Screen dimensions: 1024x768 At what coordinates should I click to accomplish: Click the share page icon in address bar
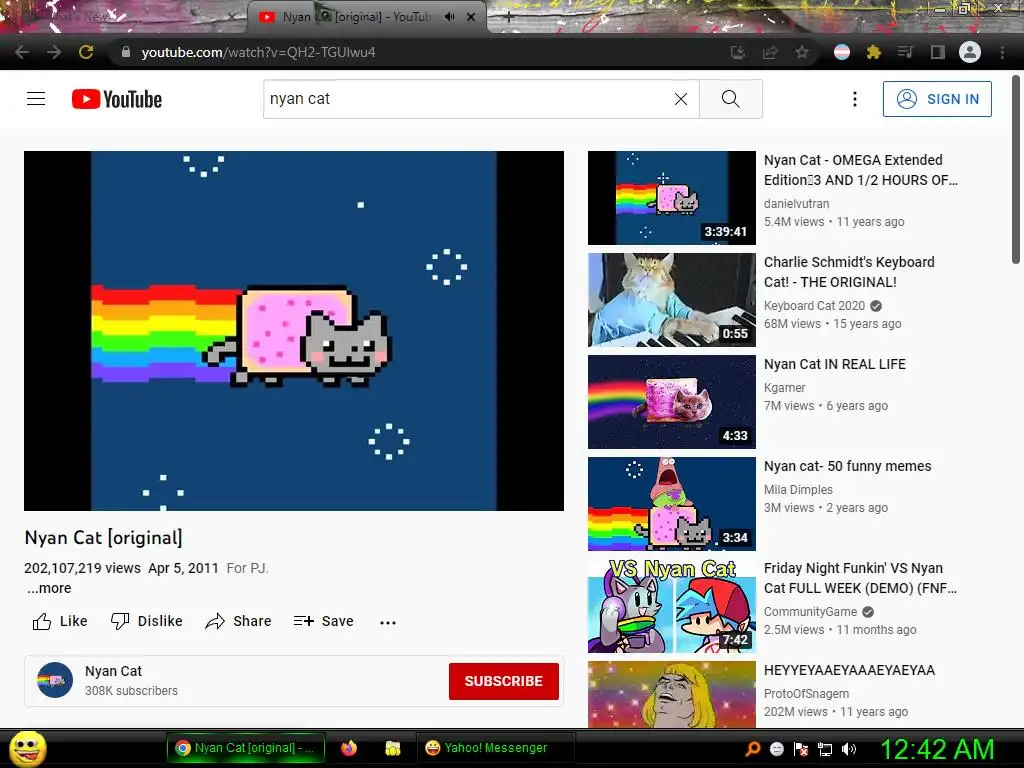(x=770, y=52)
